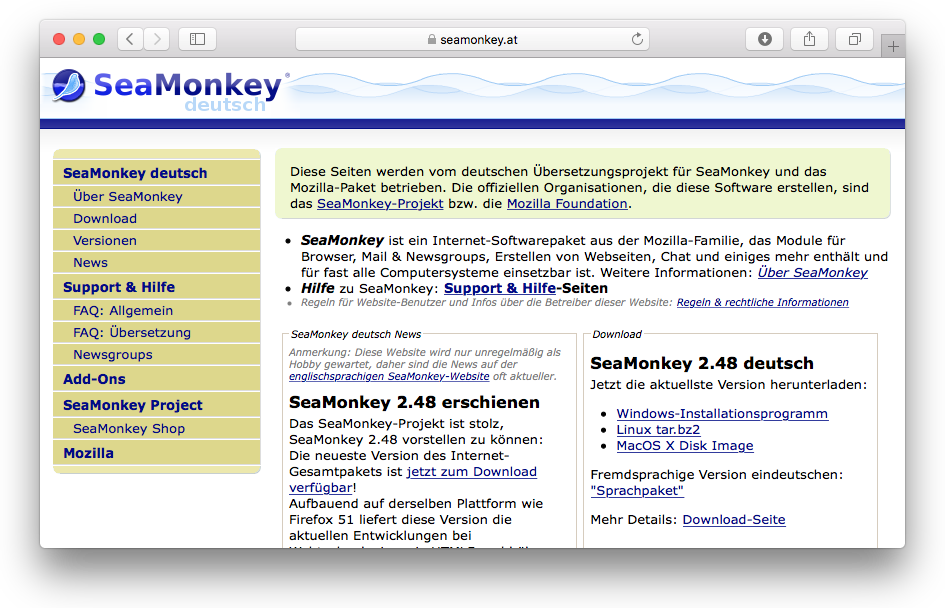
Task: Click heading SeaMonkey 2.48 deutsch
Action: pos(702,363)
